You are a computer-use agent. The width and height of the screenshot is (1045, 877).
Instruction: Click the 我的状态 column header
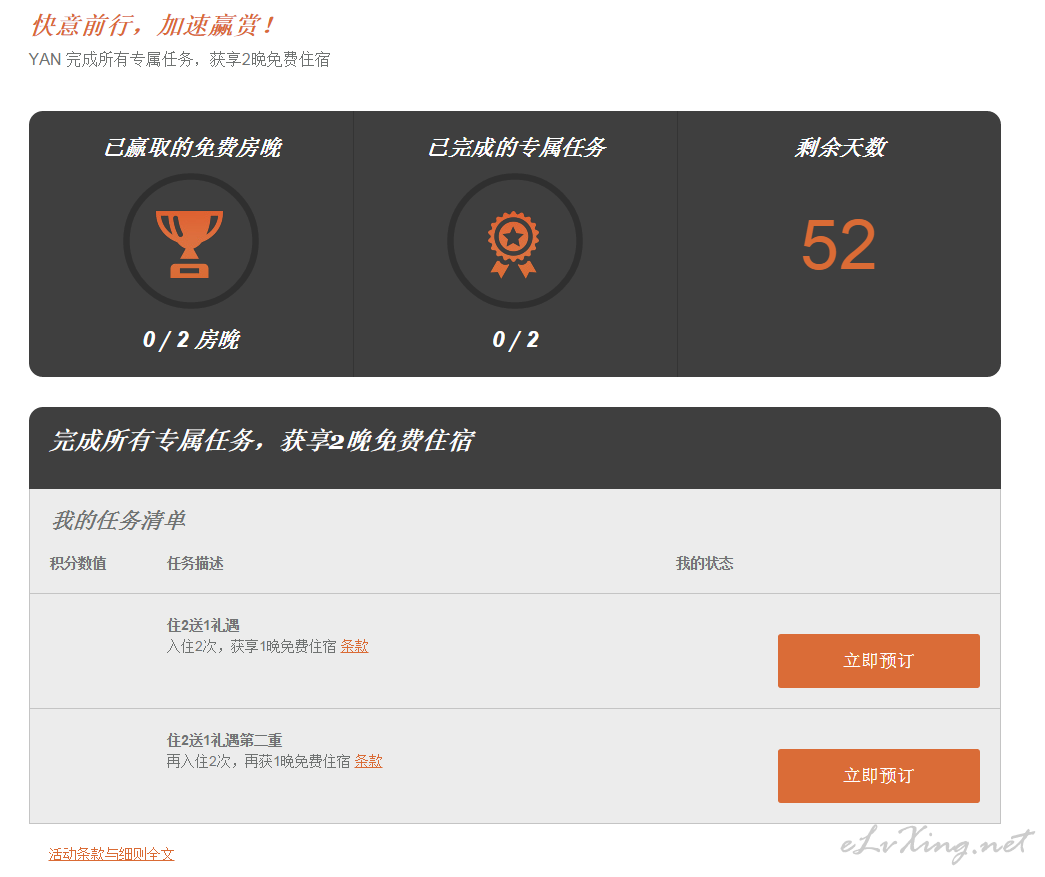(704, 564)
